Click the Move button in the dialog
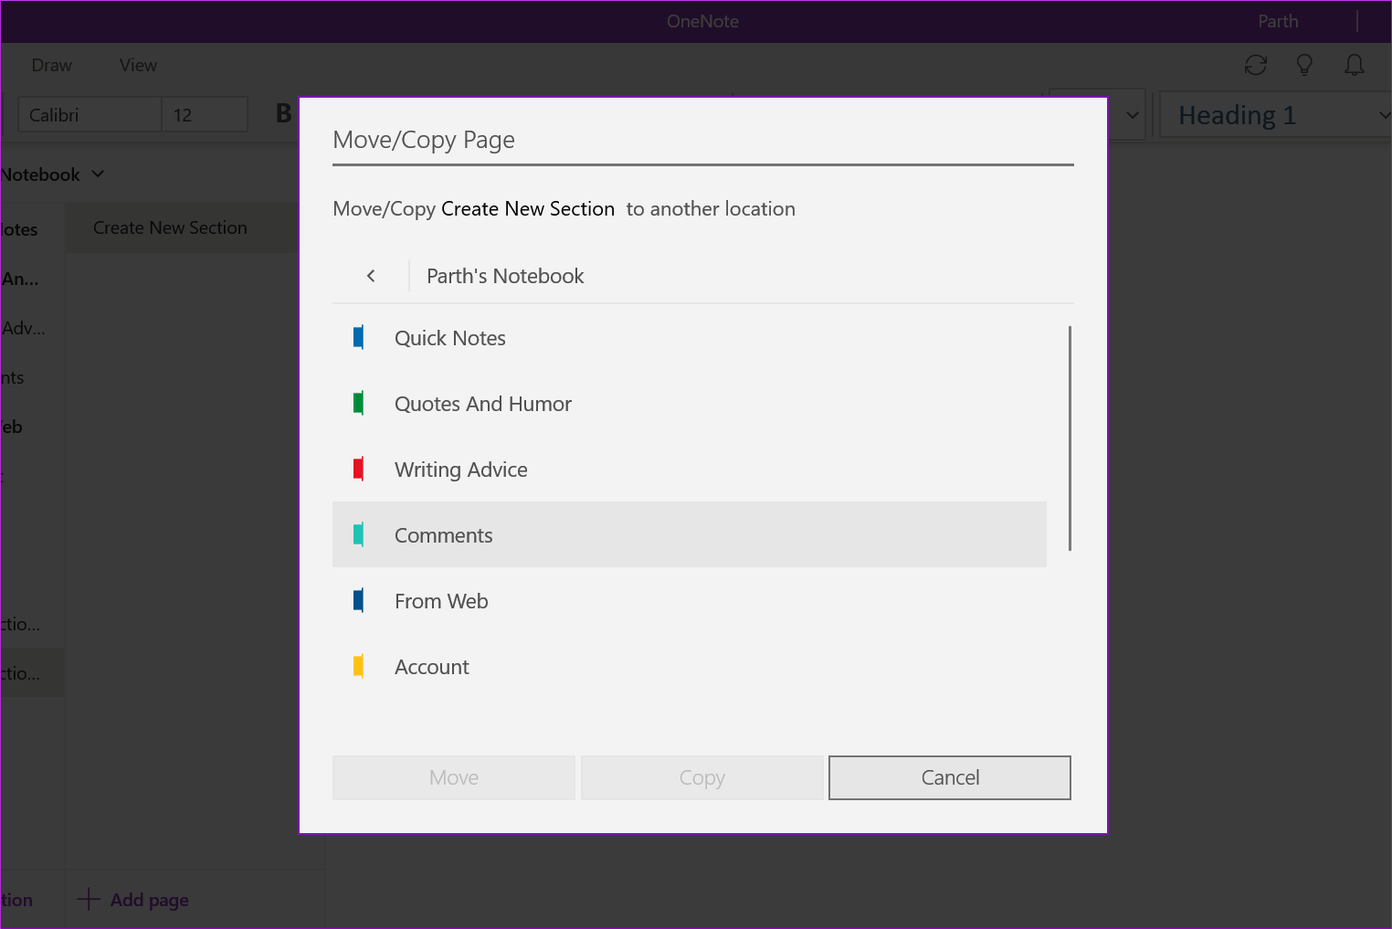The width and height of the screenshot is (1392, 929). (x=454, y=778)
